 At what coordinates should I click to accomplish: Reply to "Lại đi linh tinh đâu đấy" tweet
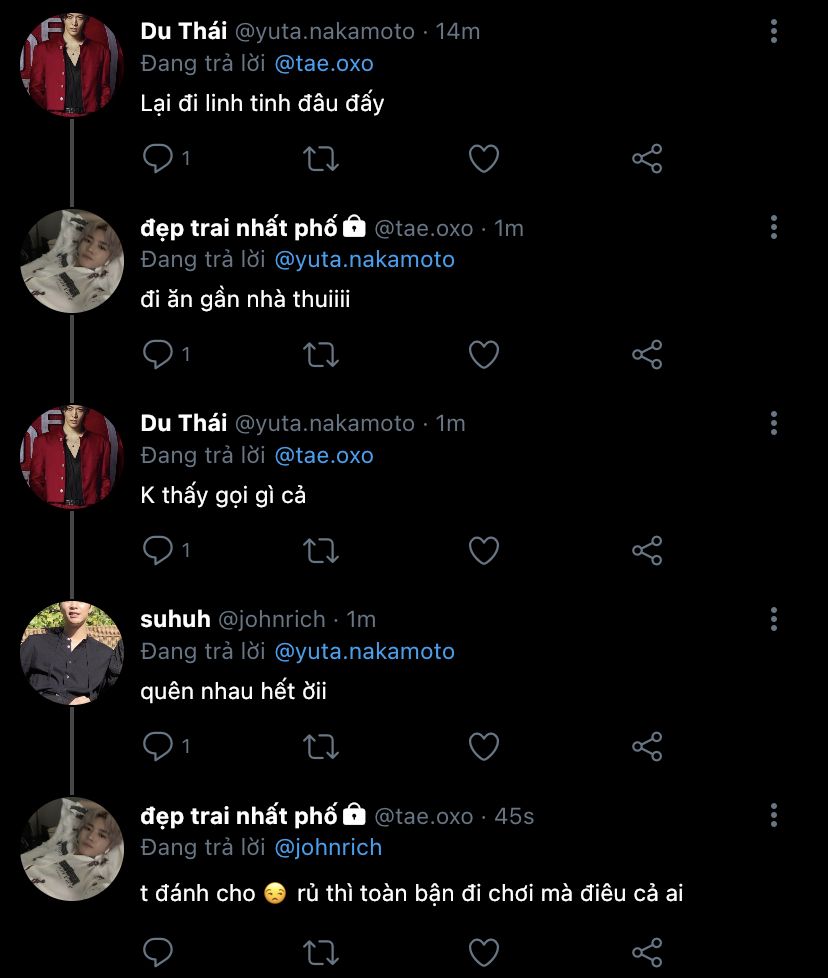click(159, 158)
